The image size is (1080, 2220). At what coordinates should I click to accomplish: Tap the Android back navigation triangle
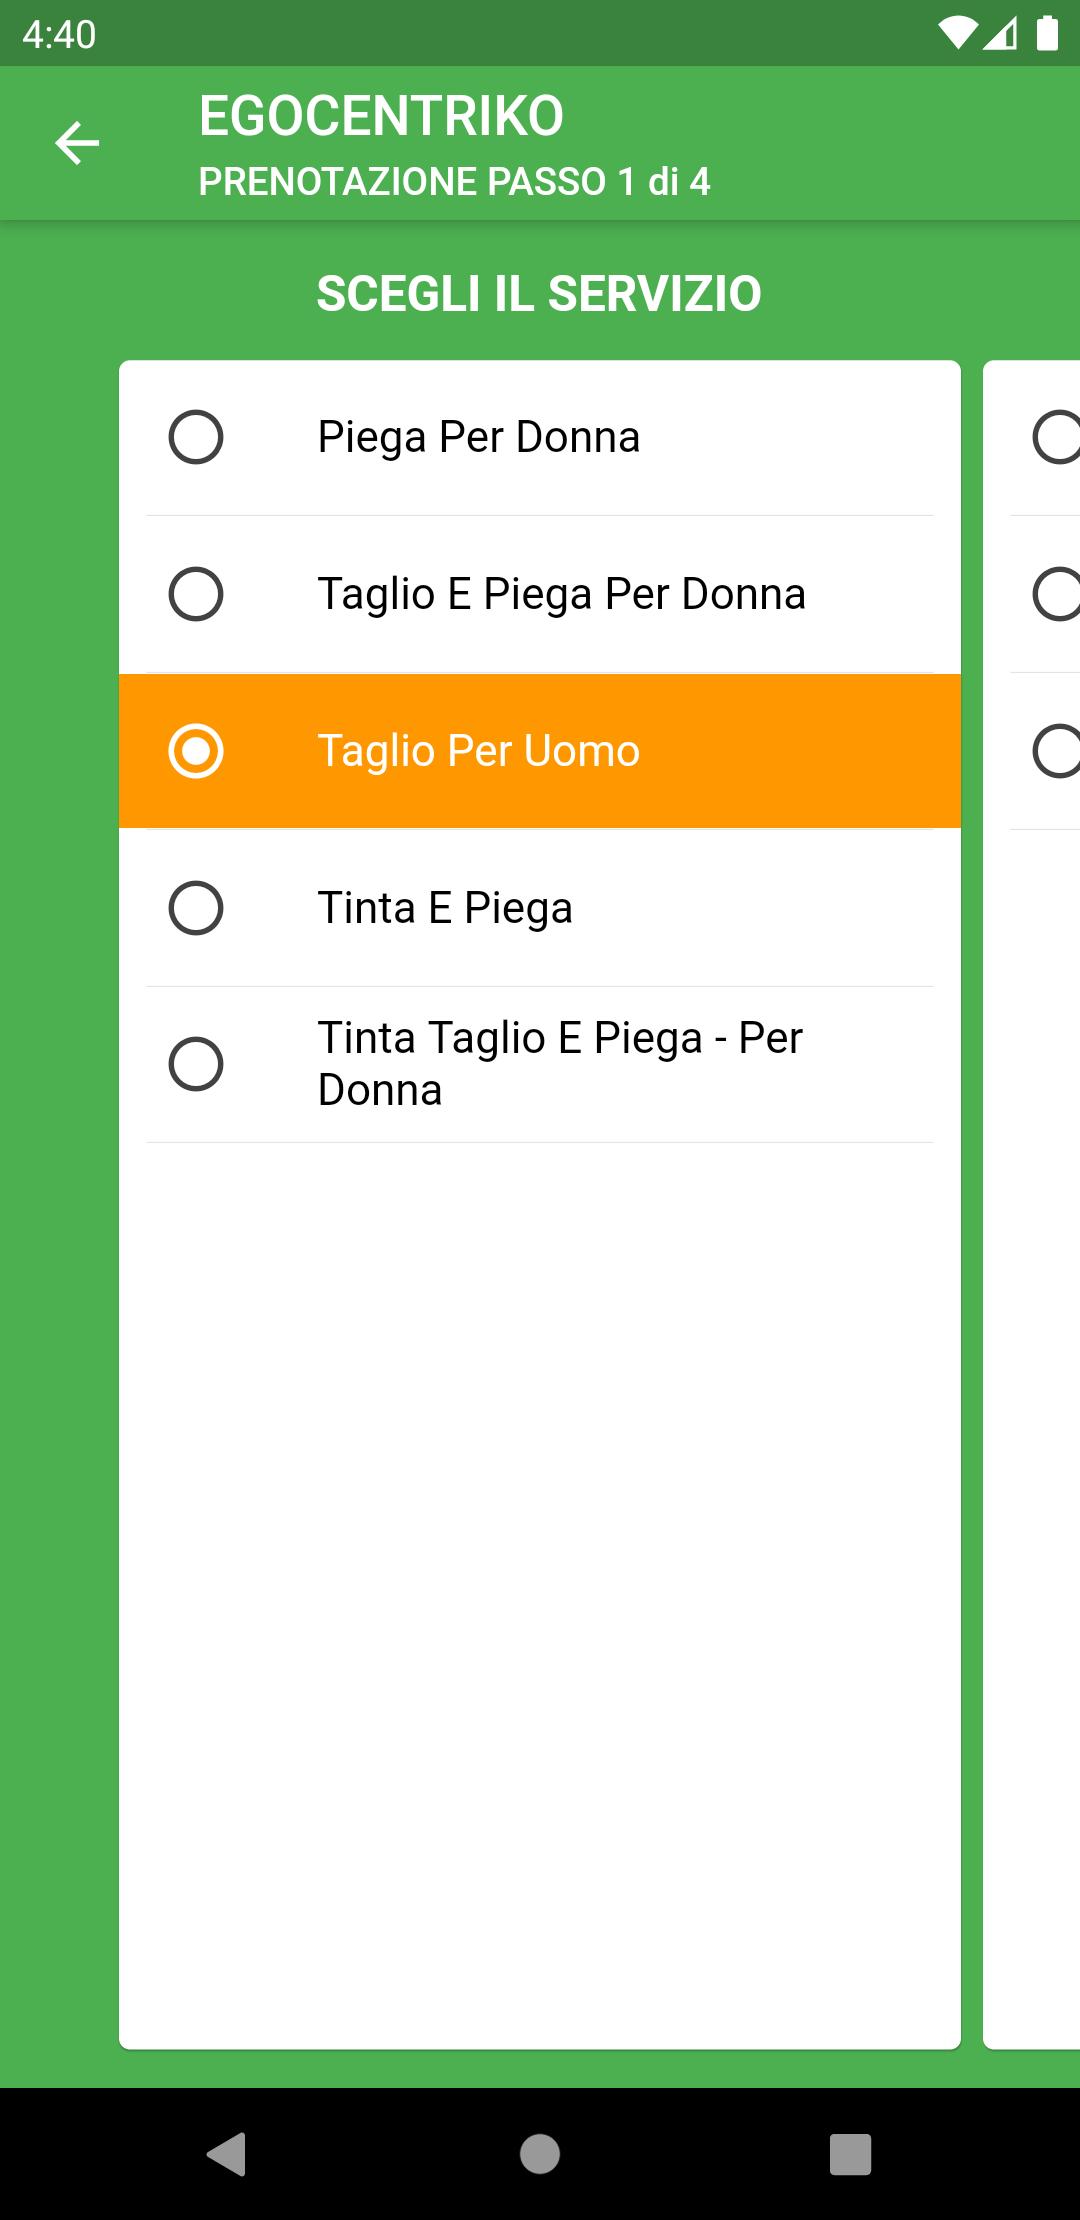coord(227,2153)
